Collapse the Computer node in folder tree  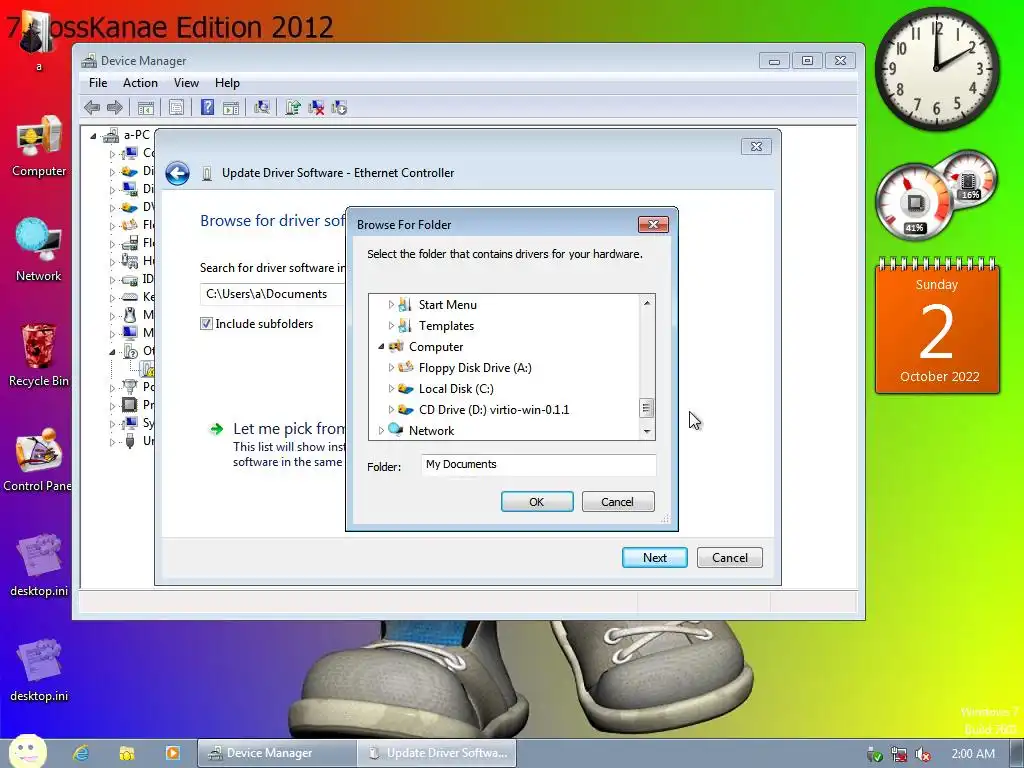pos(381,347)
